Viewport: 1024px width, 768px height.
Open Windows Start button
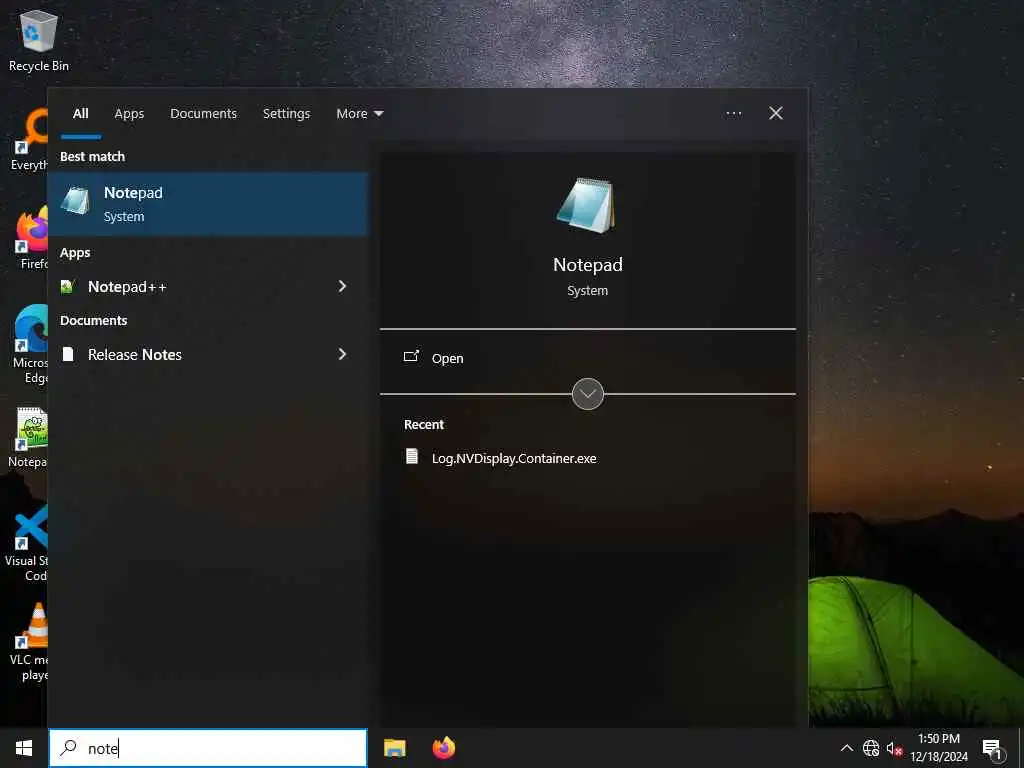point(24,748)
